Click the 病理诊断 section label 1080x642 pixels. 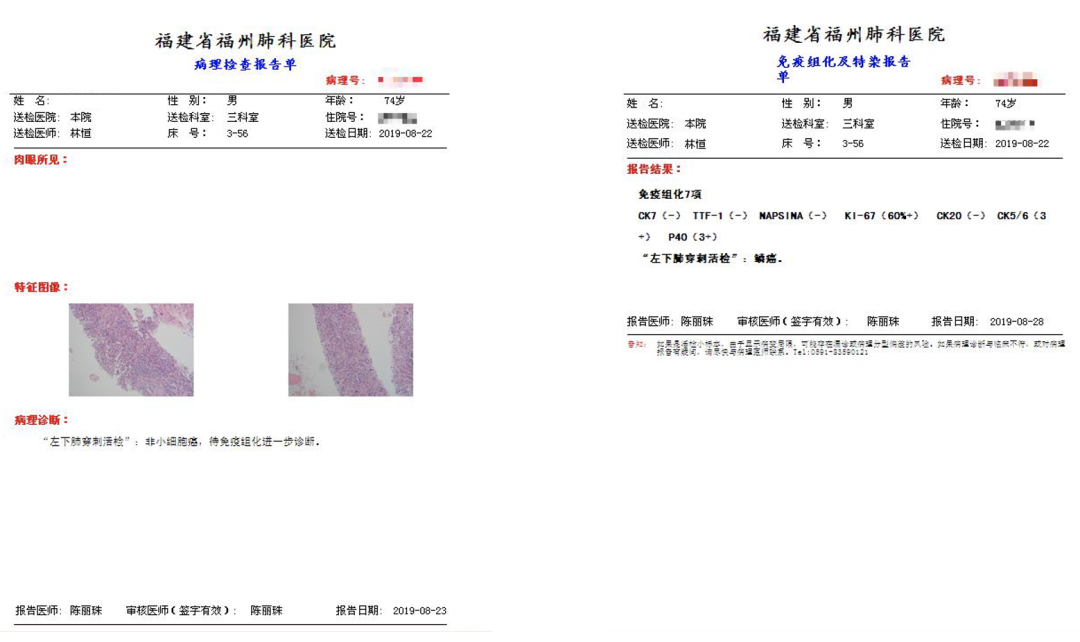(x=41, y=420)
